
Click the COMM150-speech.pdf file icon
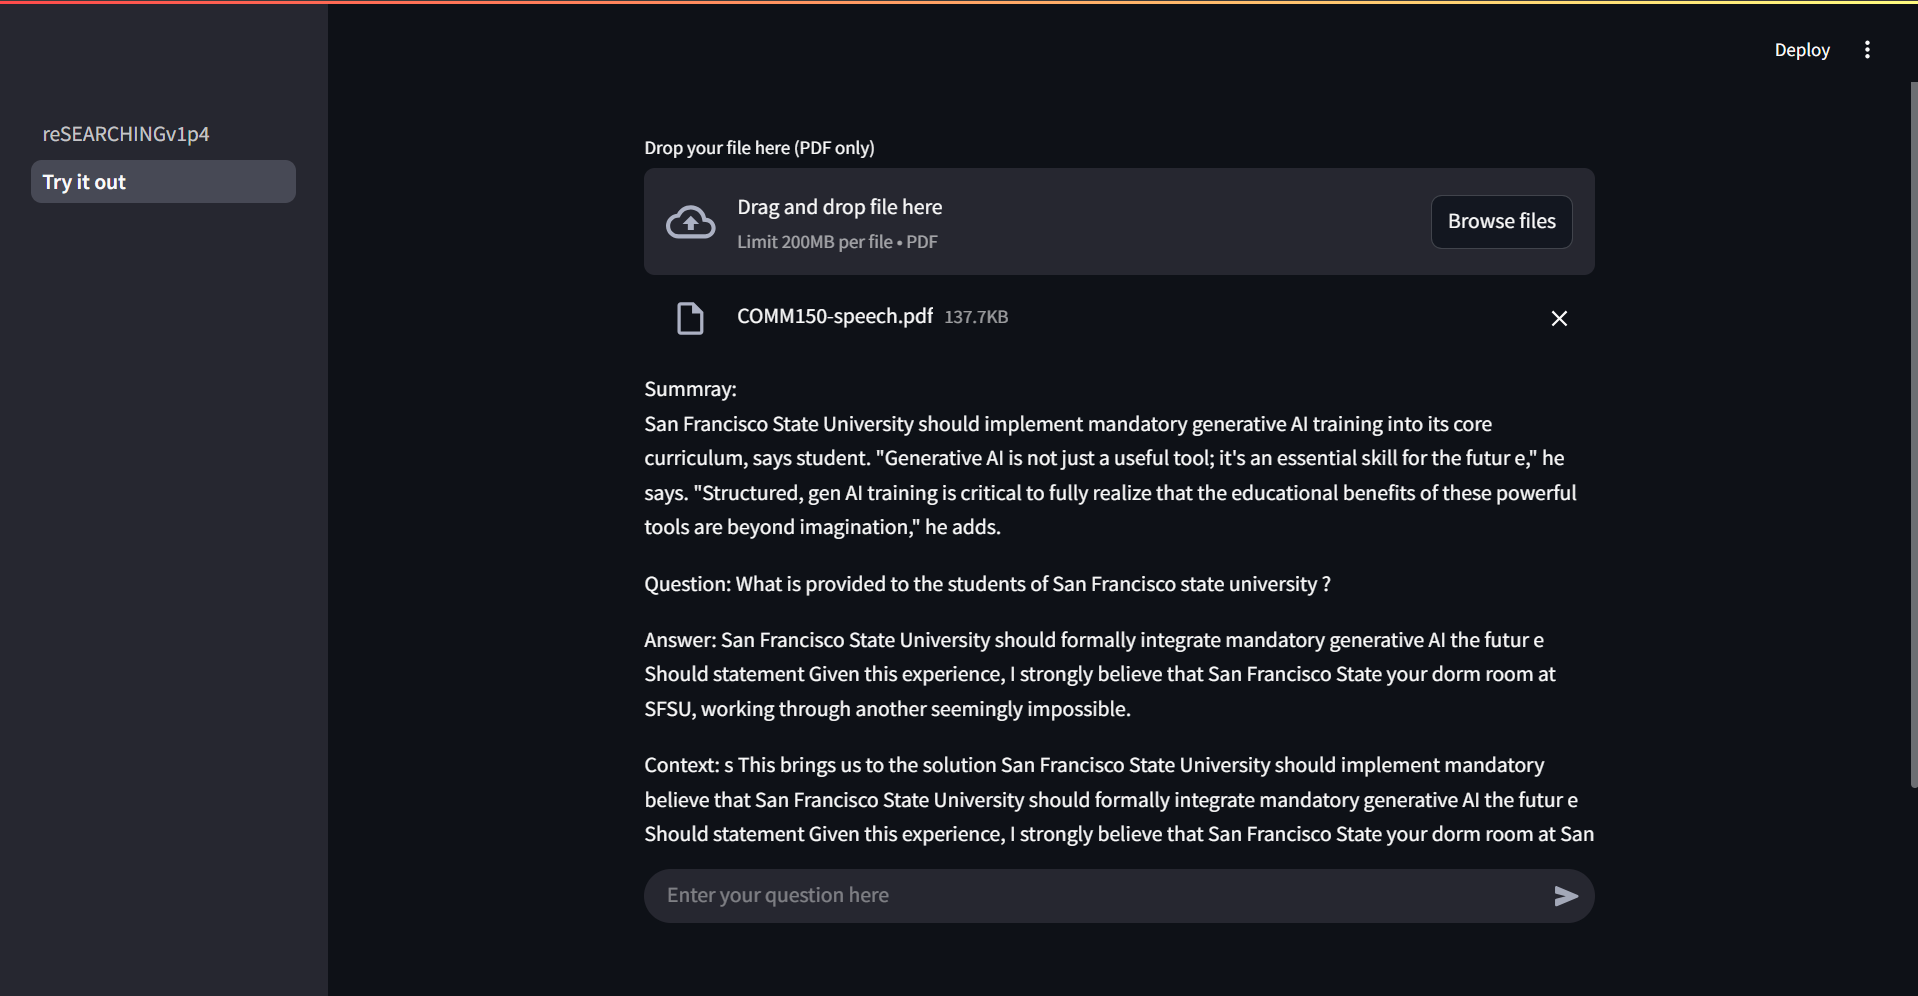[690, 318]
